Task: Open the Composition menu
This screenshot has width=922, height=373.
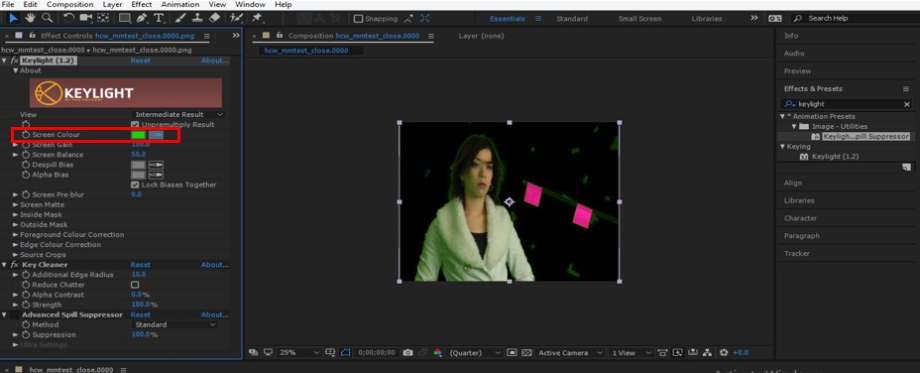Action: (70, 5)
